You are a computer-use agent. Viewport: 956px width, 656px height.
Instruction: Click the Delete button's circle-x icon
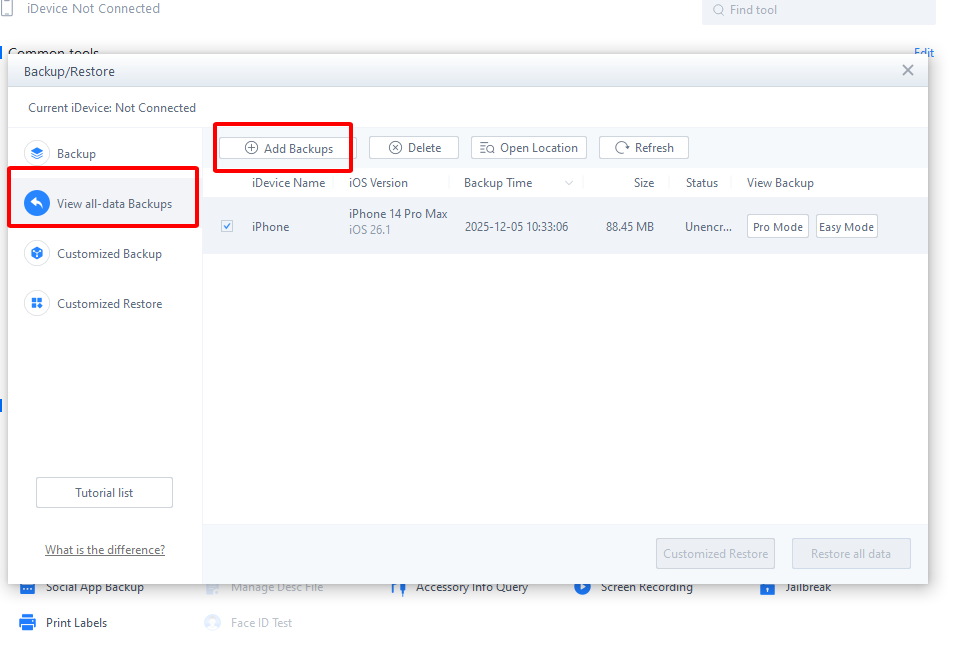click(x=395, y=148)
